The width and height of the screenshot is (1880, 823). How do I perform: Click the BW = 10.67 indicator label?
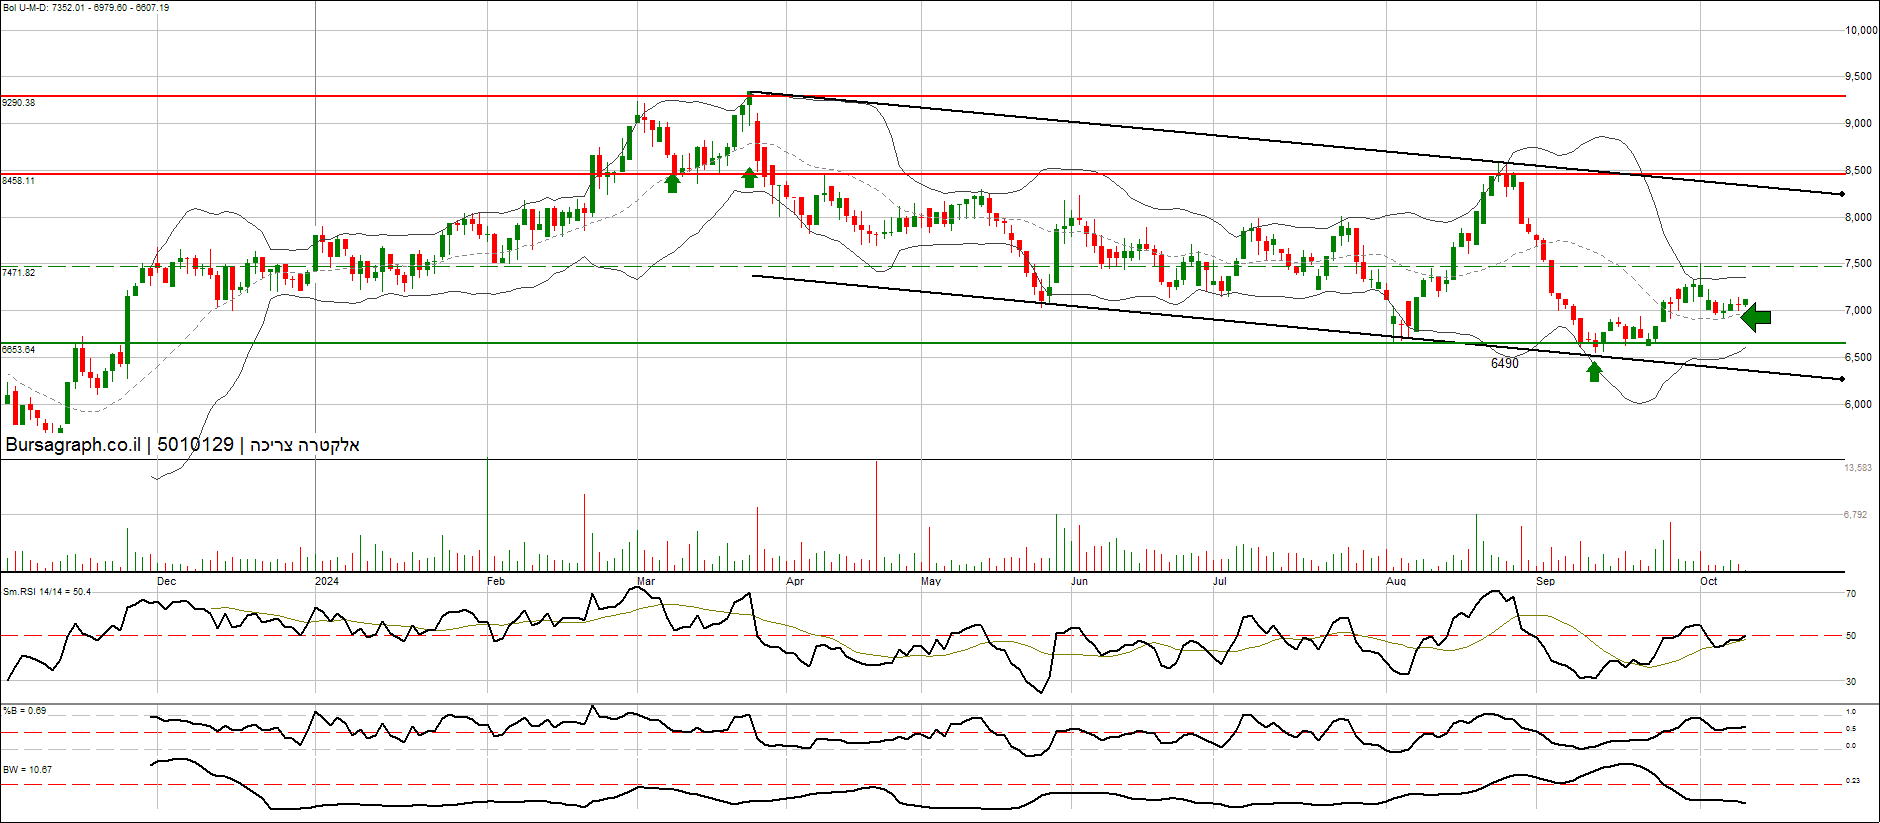(28, 770)
